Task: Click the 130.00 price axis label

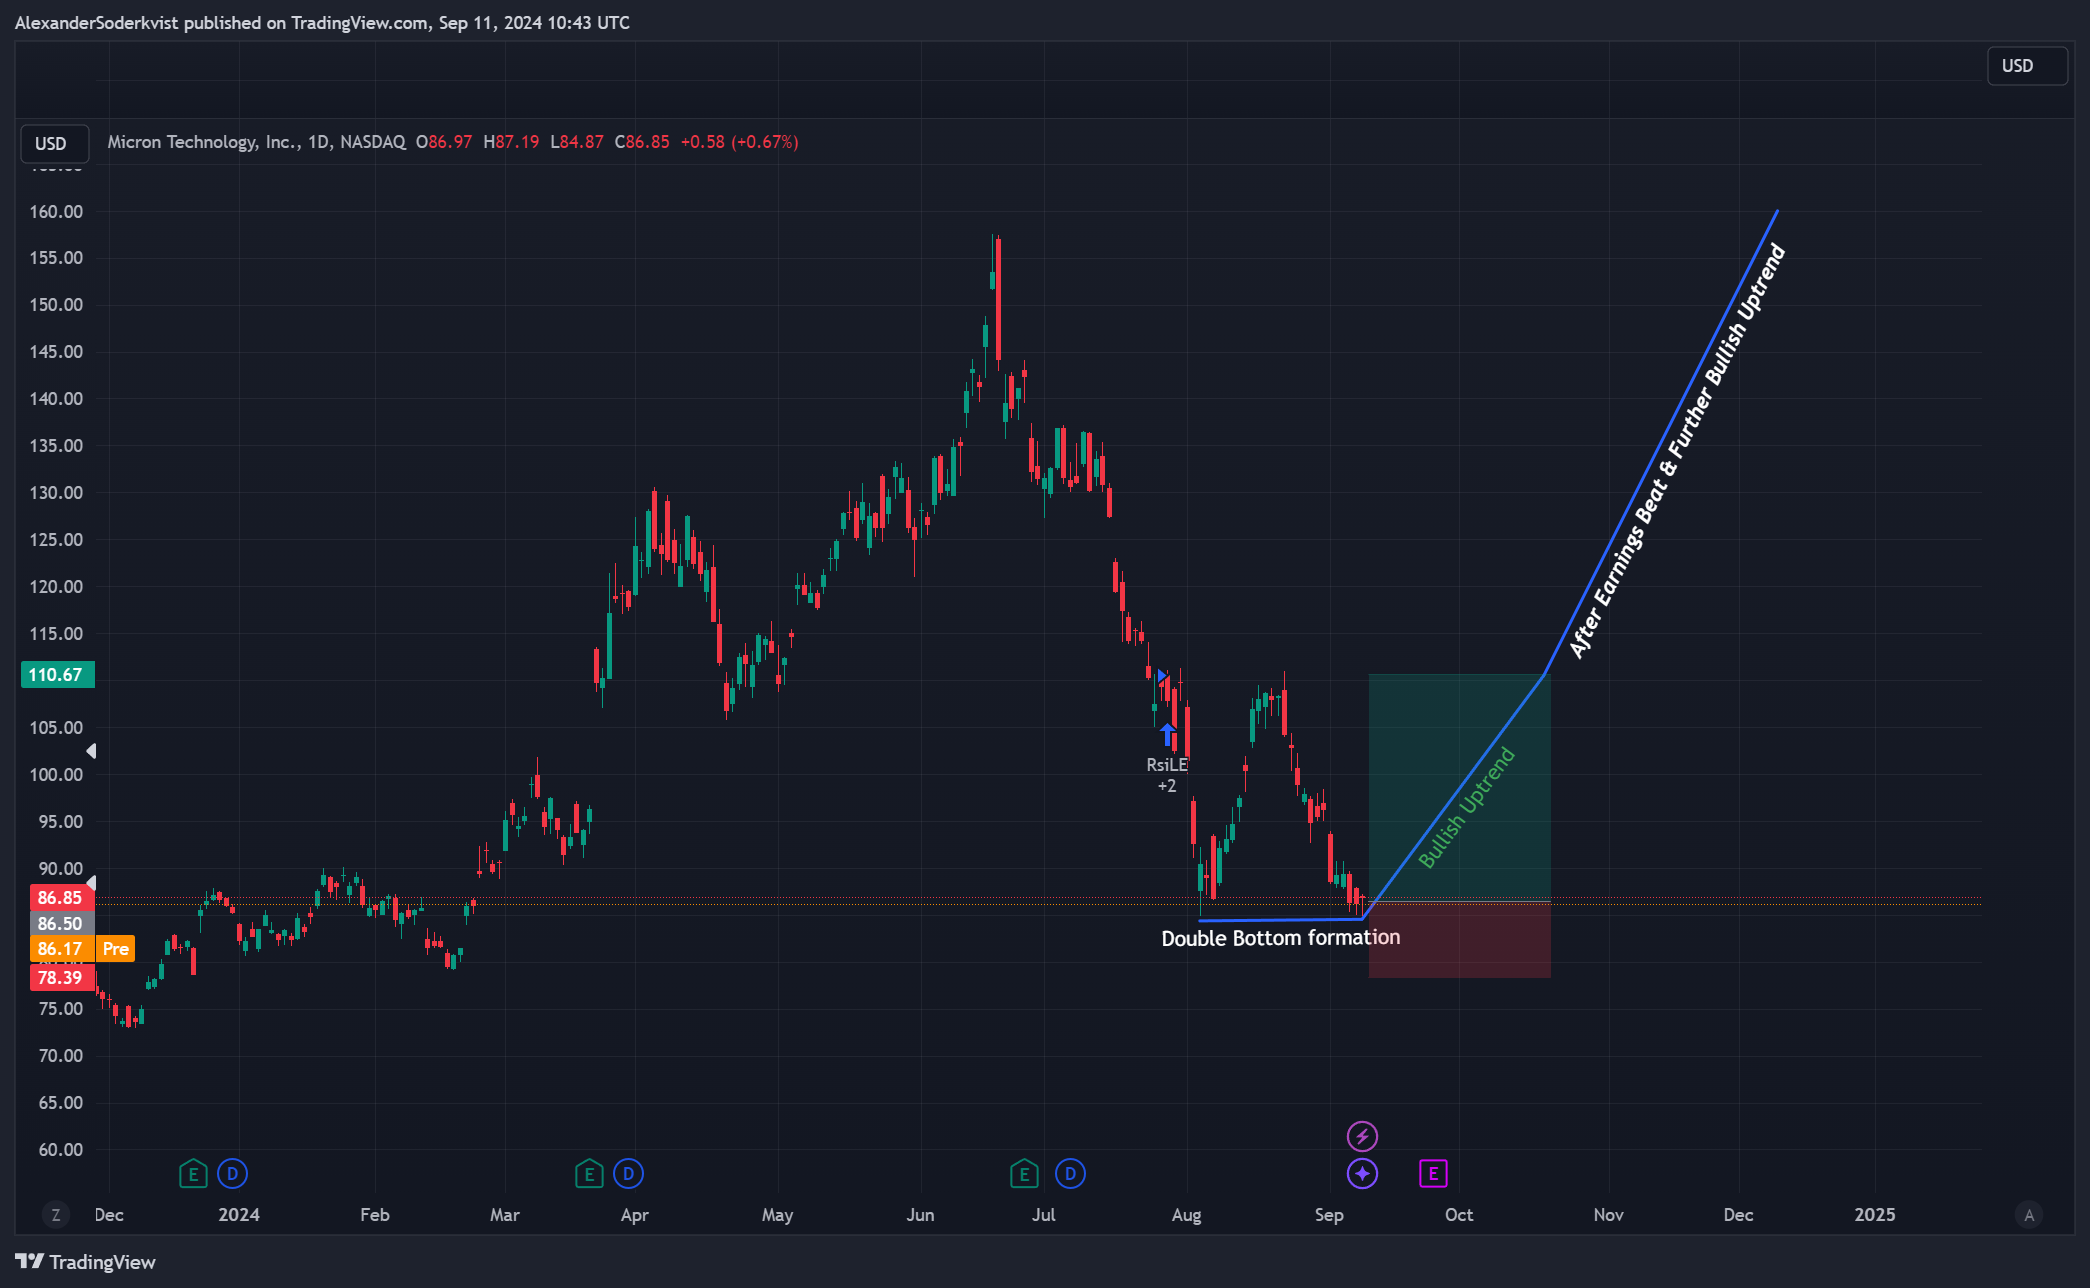Action: pos(56,492)
